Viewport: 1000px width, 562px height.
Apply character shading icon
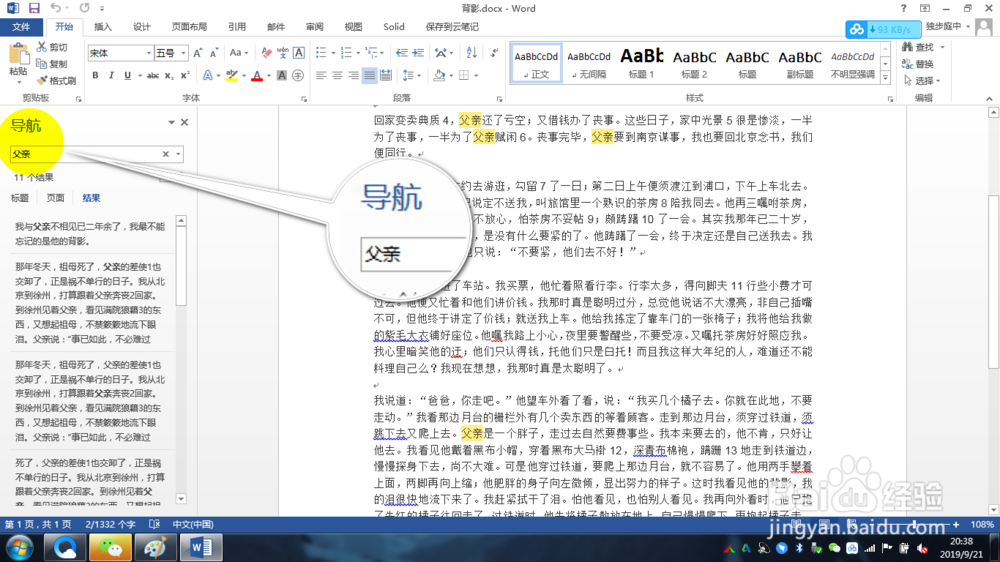[282, 75]
